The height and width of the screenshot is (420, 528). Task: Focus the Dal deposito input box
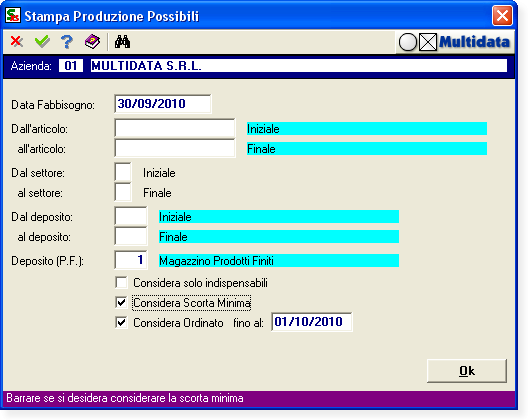click(x=131, y=216)
